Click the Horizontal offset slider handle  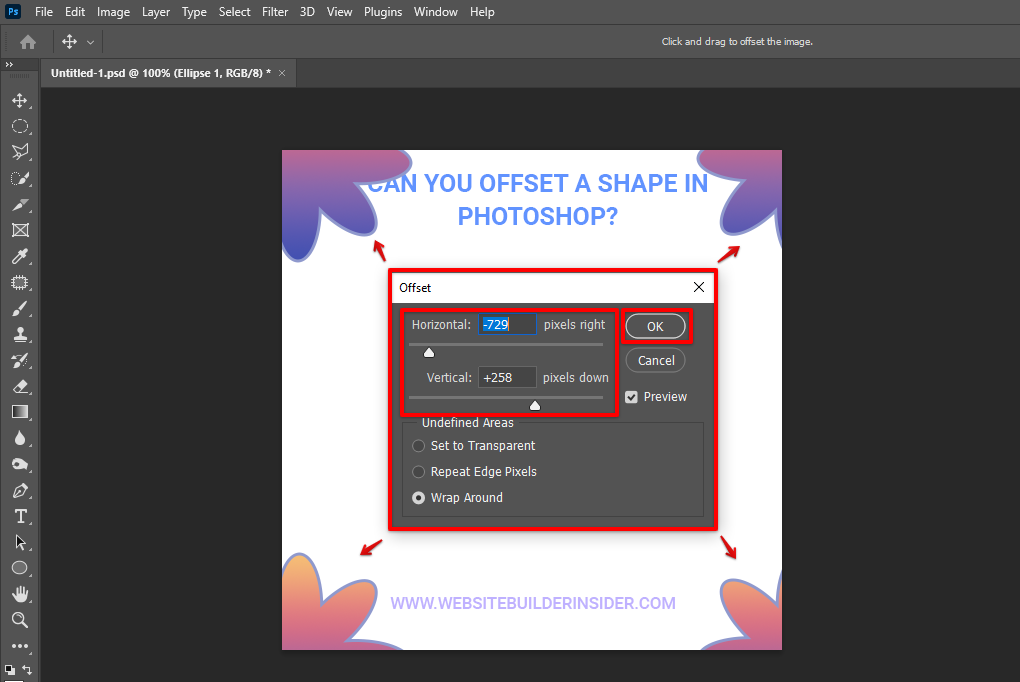429,352
